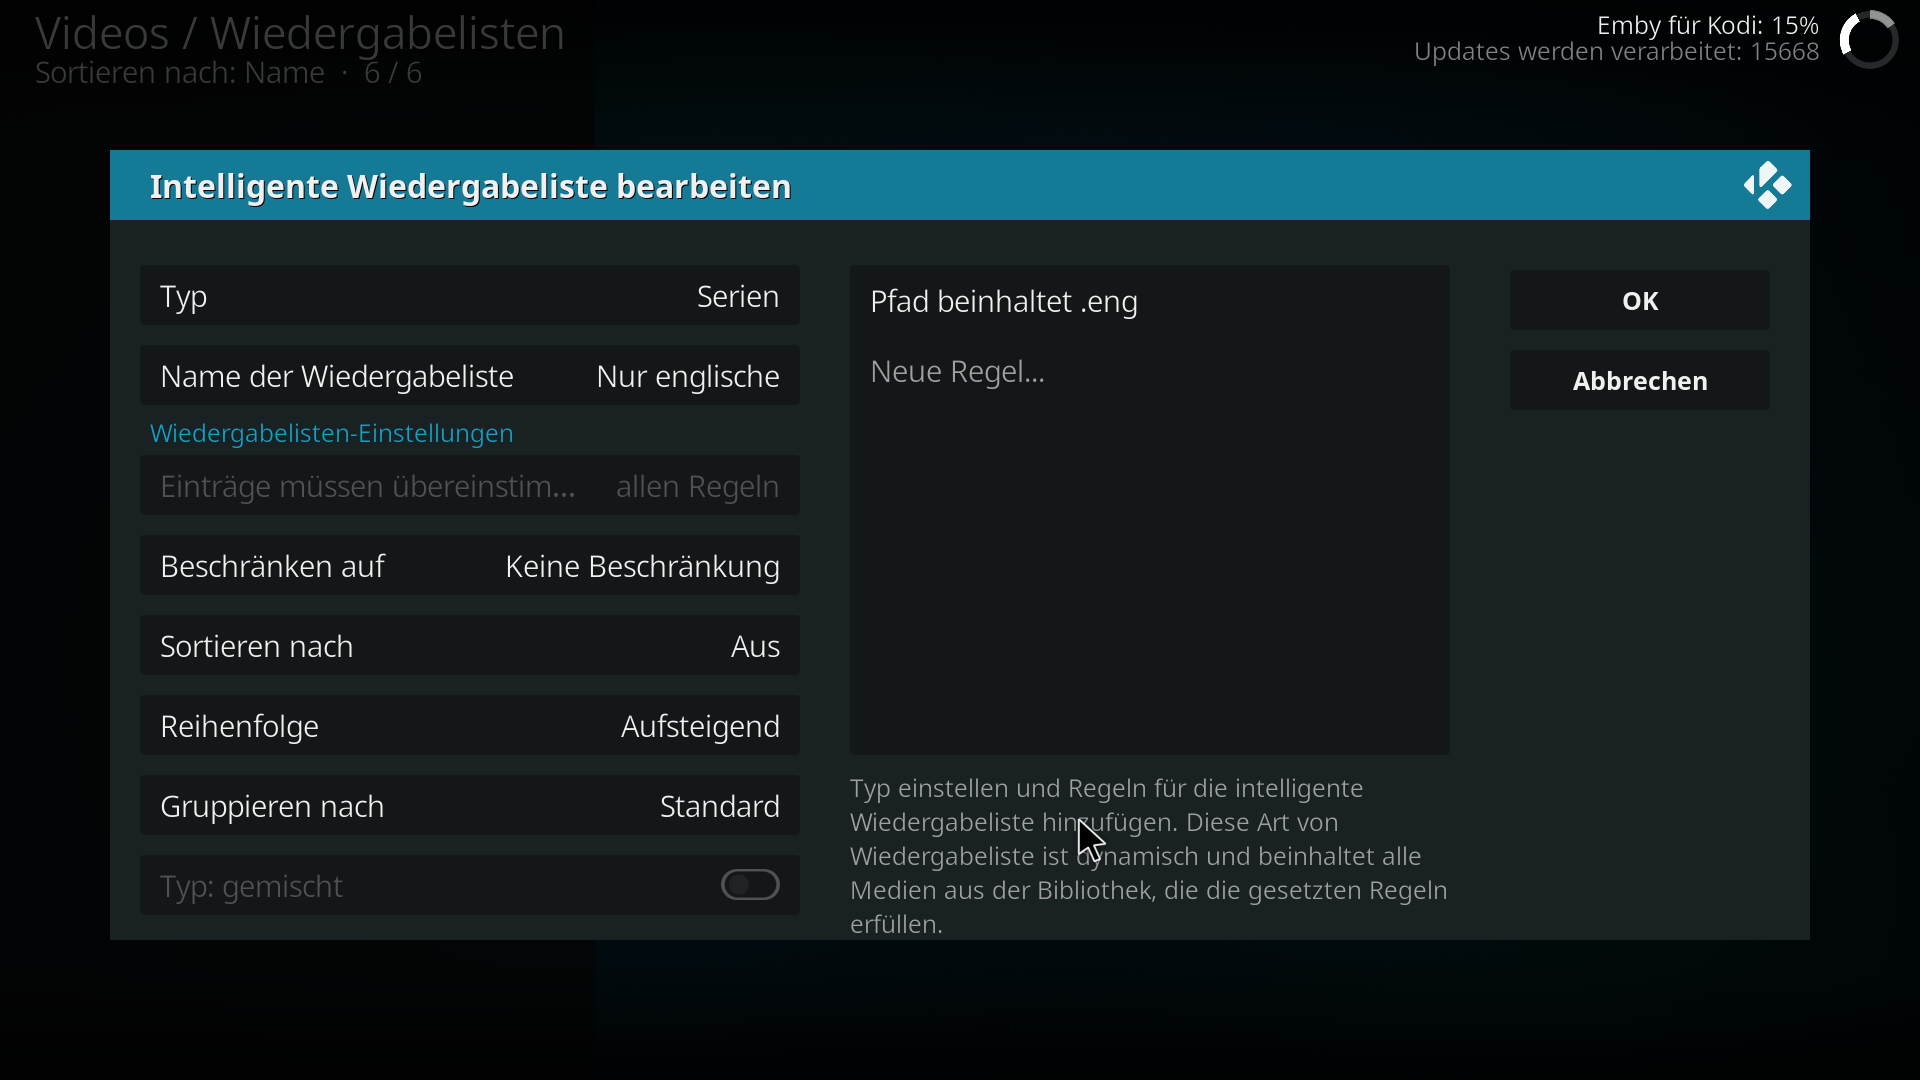
Task: Open the Typ selector showing Serien
Action: tap(469, 296)
